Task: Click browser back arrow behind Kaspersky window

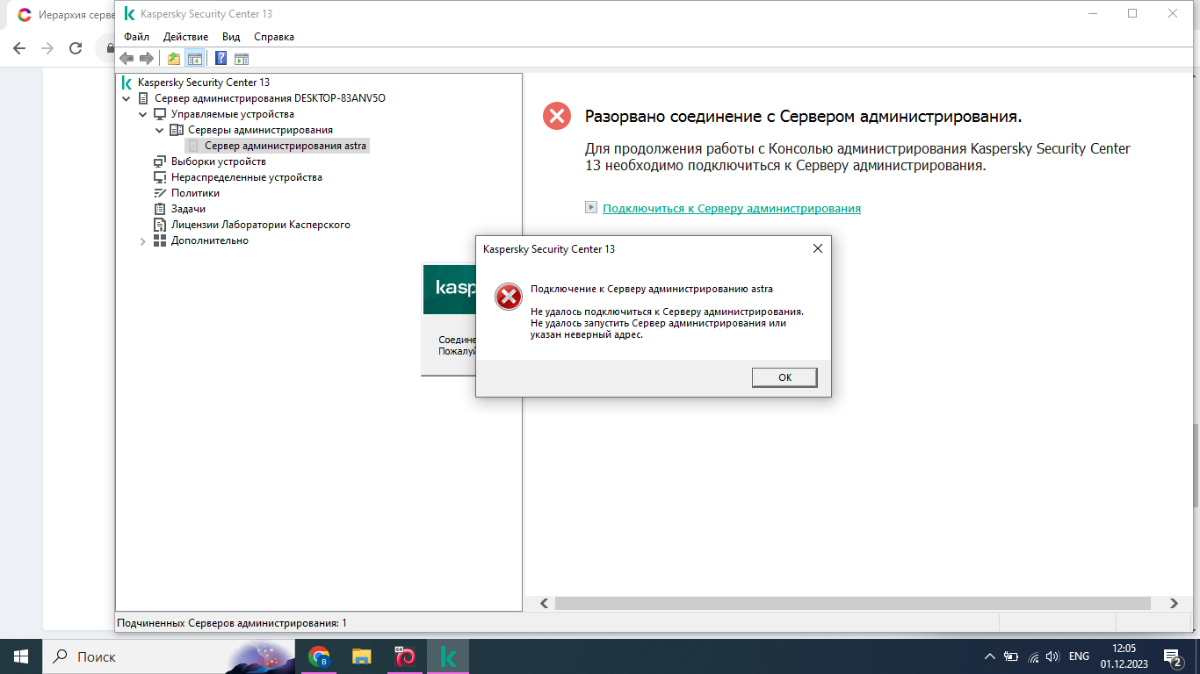Action: point(19,48)
